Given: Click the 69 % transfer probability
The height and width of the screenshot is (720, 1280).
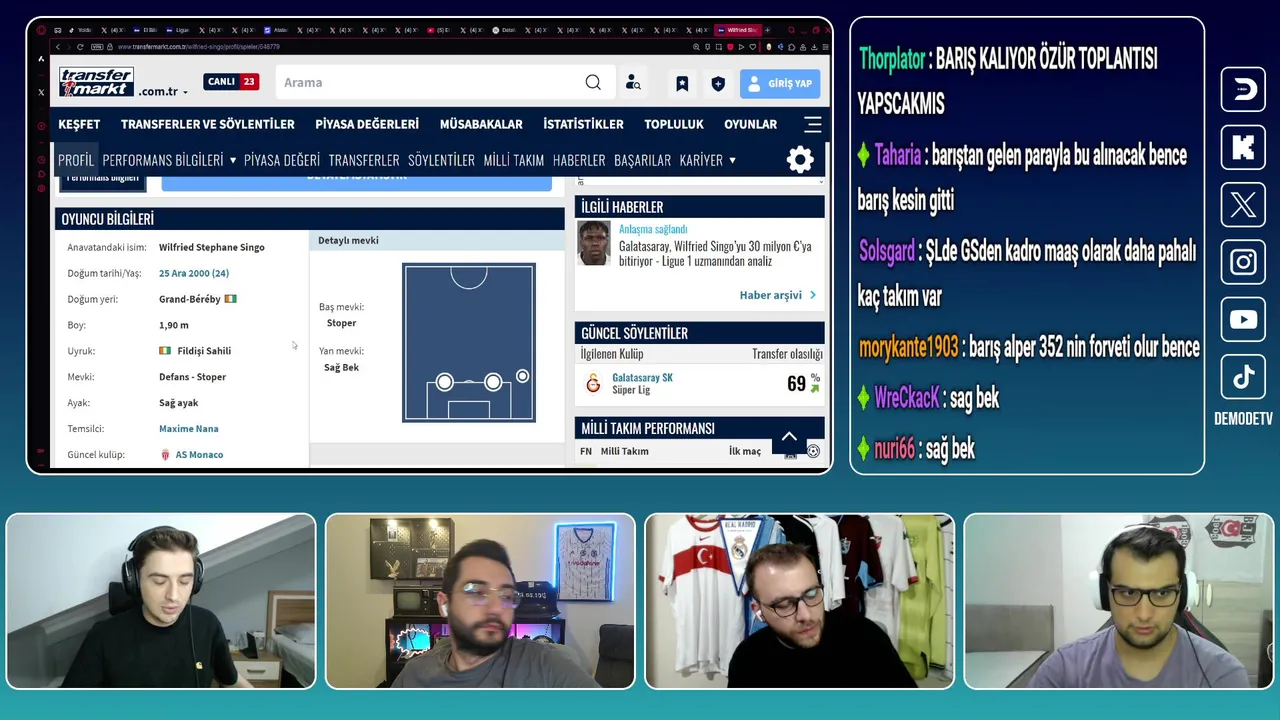Looking at the screenshot, I should [803, 383].
